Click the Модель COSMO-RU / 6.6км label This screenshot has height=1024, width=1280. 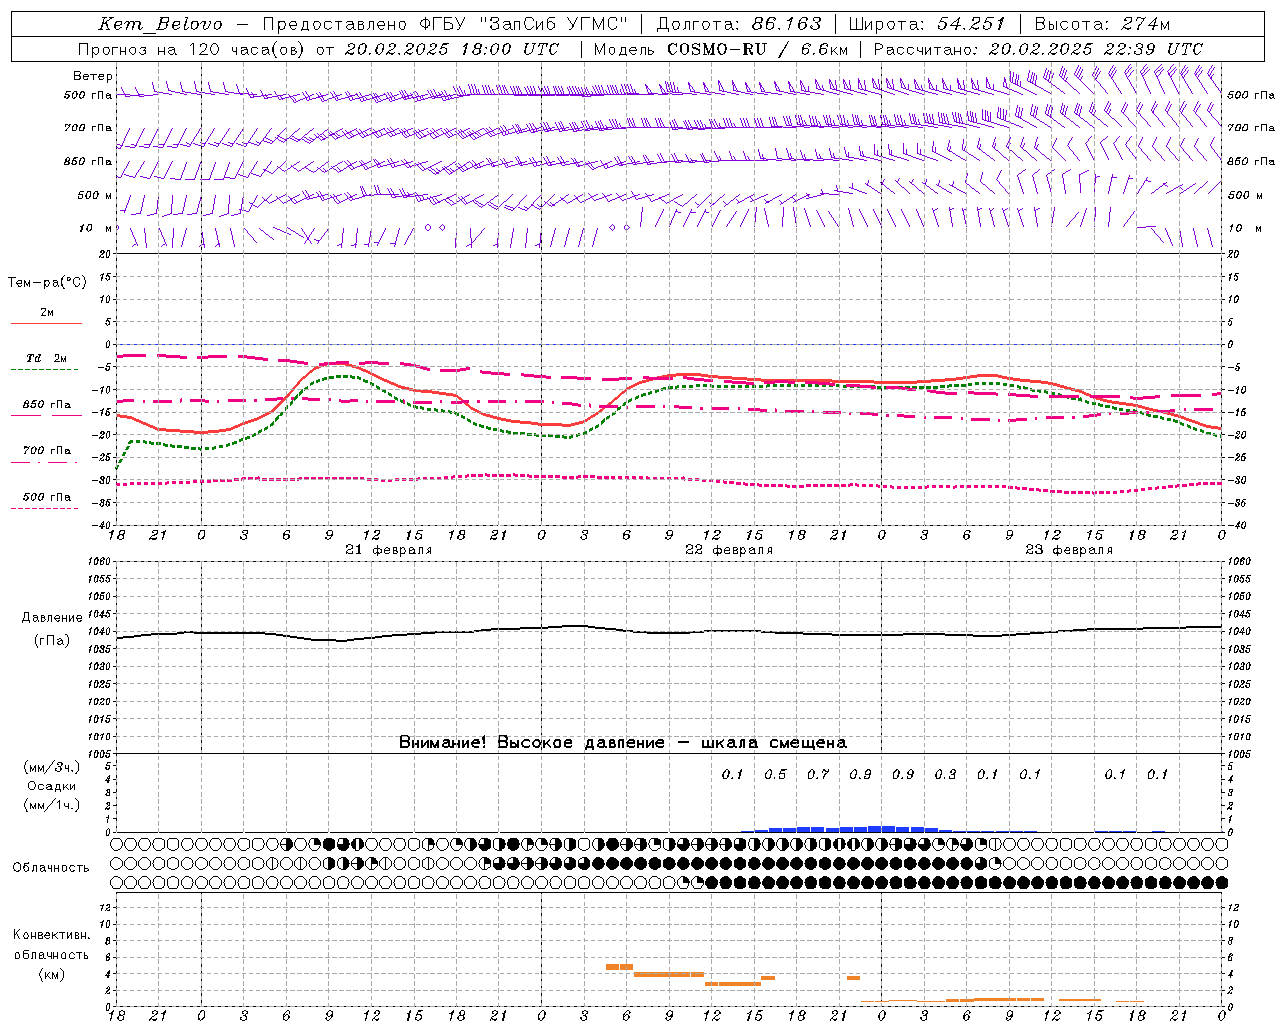[720, 49]
